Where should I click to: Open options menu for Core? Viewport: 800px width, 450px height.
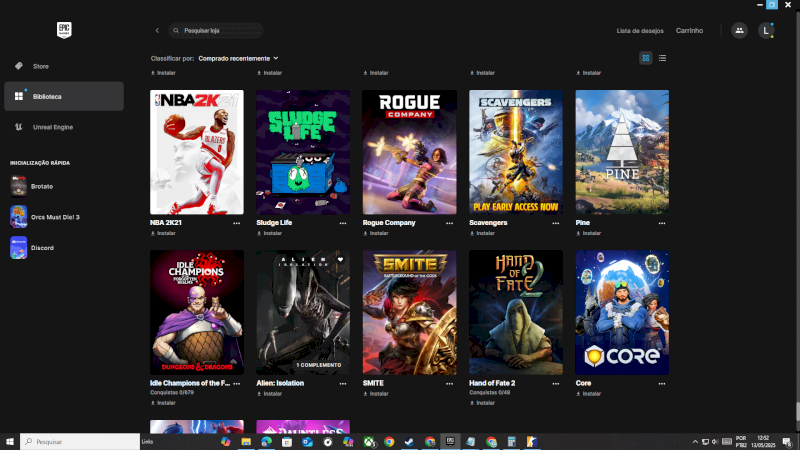662,383
